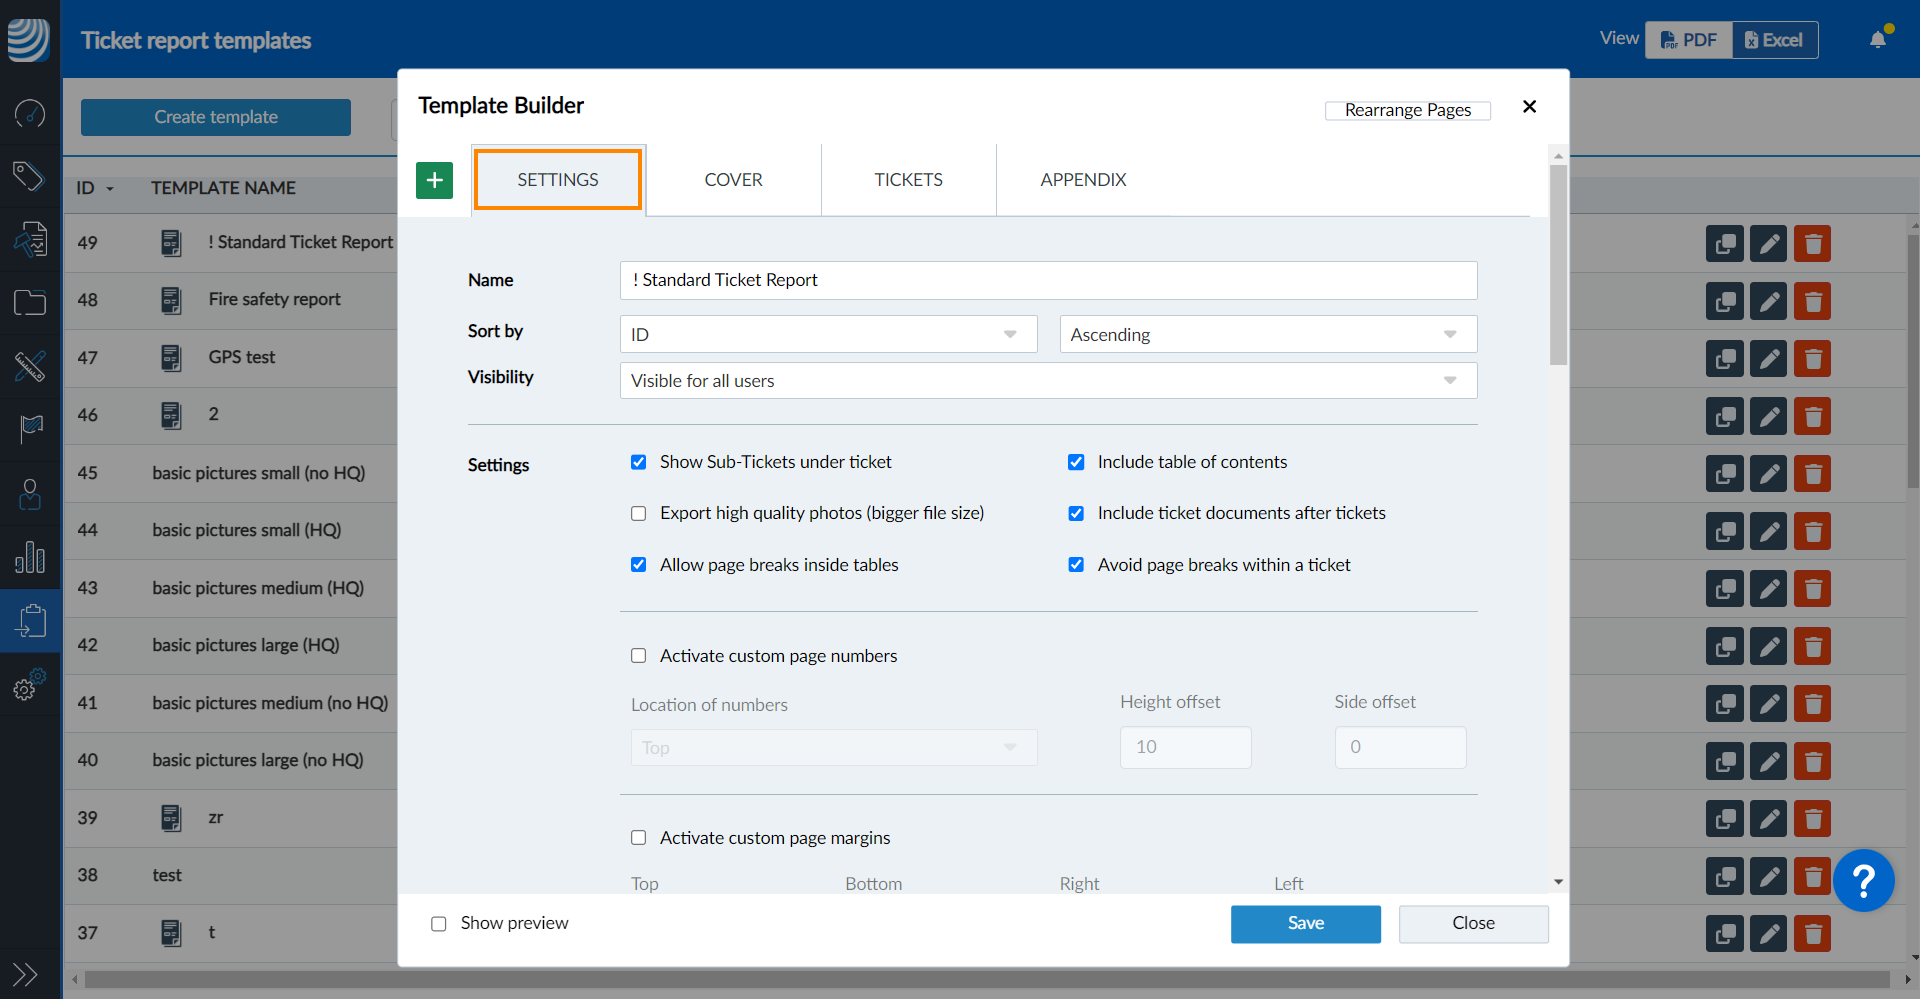Viewport: 1920px width, 999px height.
Task: Enable the Show preview checkbox
Action: (x=438, y=924)
